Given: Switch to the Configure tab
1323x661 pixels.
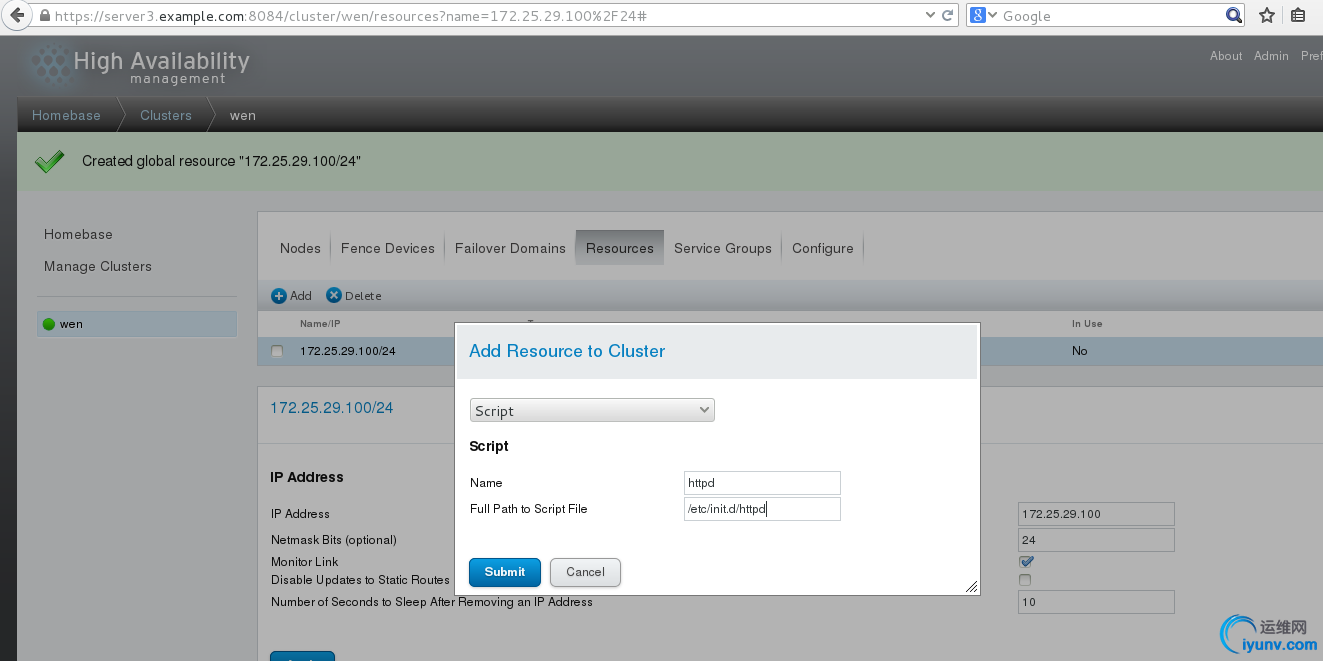Looking at the screenshot, I should pos(823,248).
